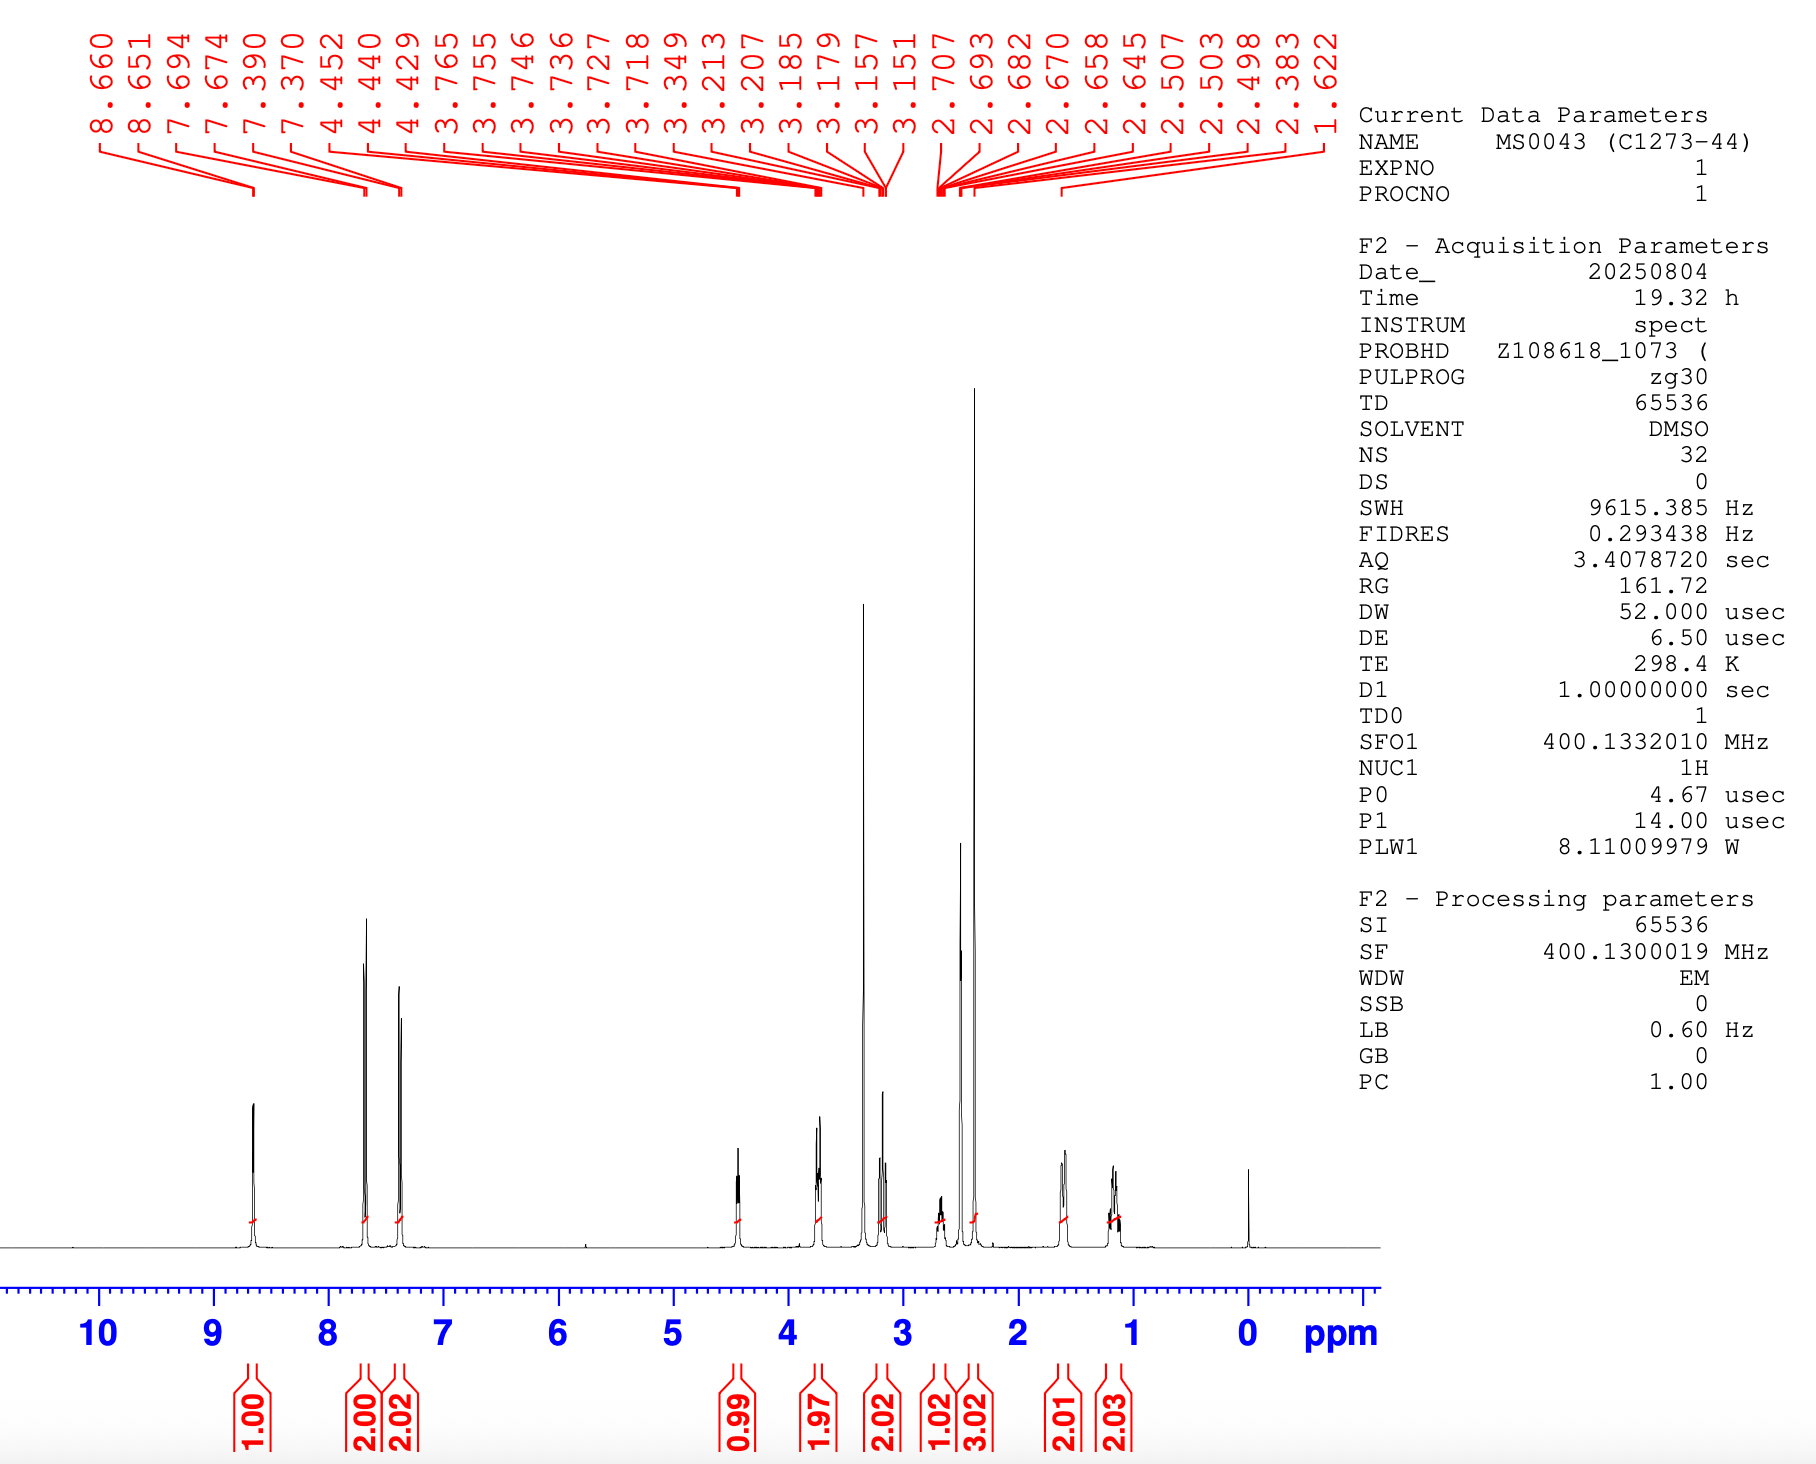Select the P0 pulse value 4.67
This screenshot has width=1816, height=1464.
[1678, 795]
